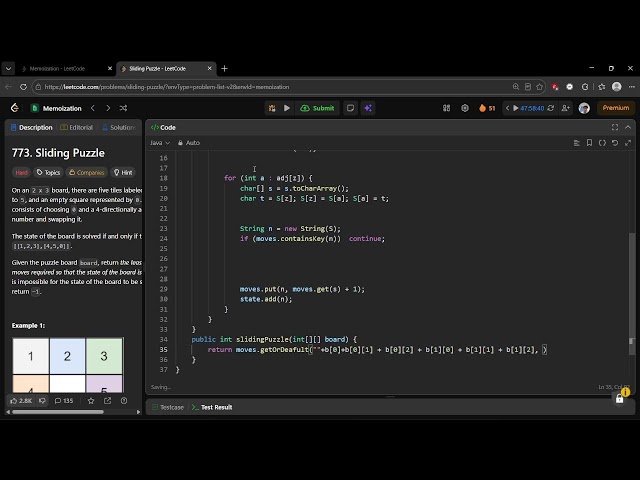Open the profile avatar menu

[x=584, y=108]
